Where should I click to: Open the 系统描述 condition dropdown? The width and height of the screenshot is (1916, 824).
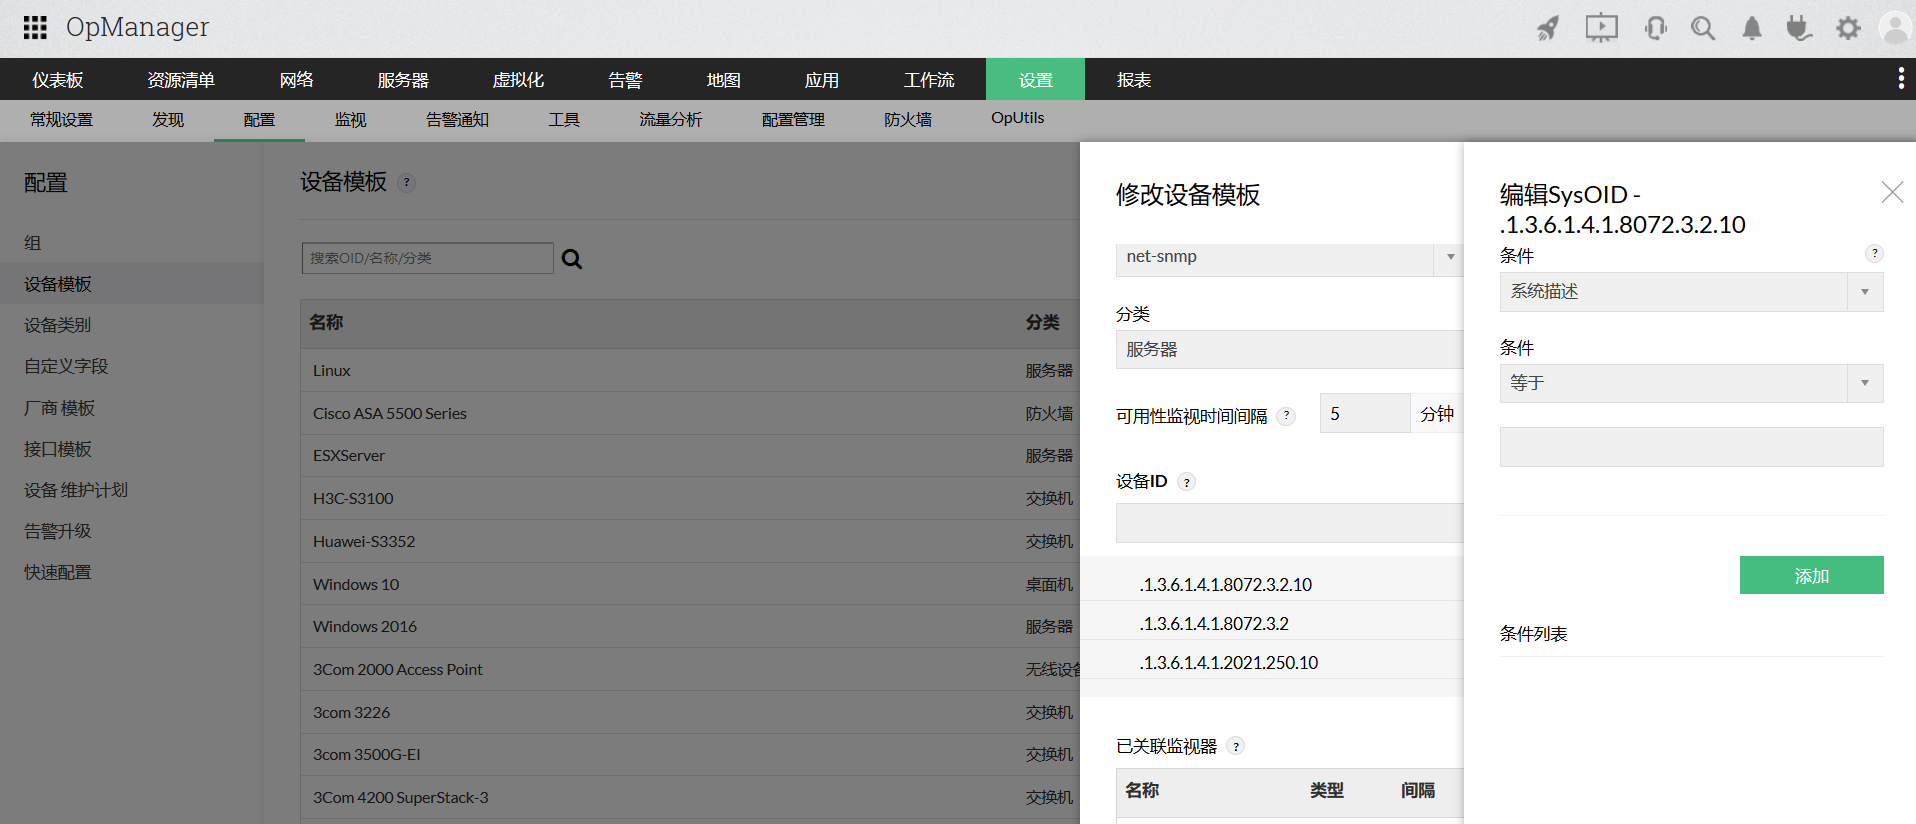(1691, 292)
